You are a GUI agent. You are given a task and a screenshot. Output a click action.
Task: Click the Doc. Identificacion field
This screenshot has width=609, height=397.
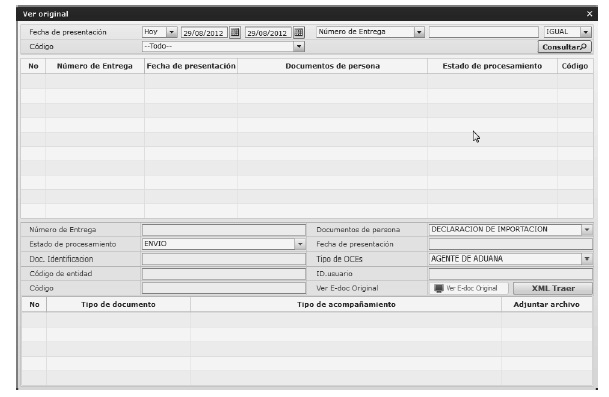pyautogui.click(x=224, y=259)
